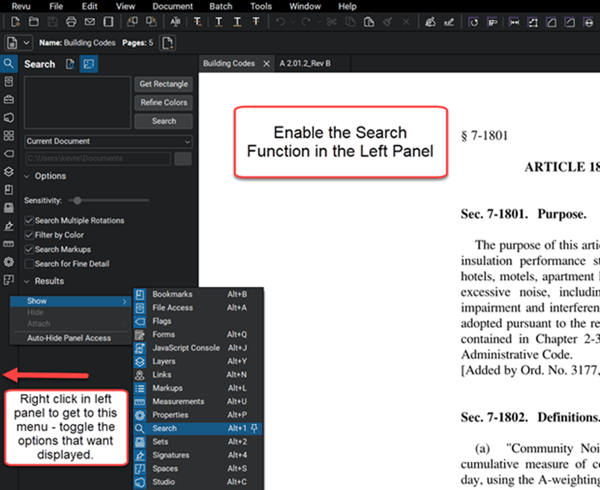Enable Search for Fine Detail checkbox

click(x=29, y=264)
